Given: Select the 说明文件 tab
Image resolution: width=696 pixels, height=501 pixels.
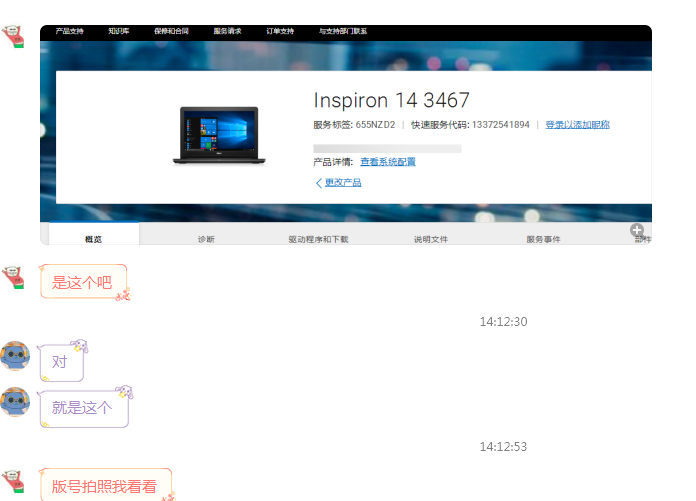Looking at the screenshot, I should pos(431,239).
